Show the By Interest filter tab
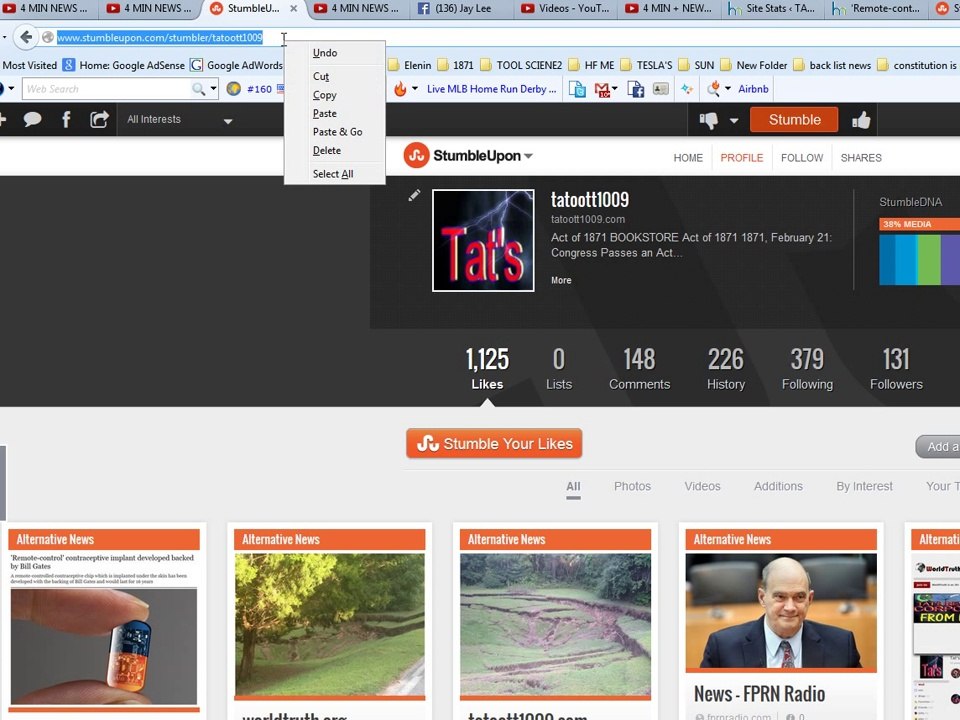Image resolution: width=960 pixels, height=720 pixels. (864, 486)
